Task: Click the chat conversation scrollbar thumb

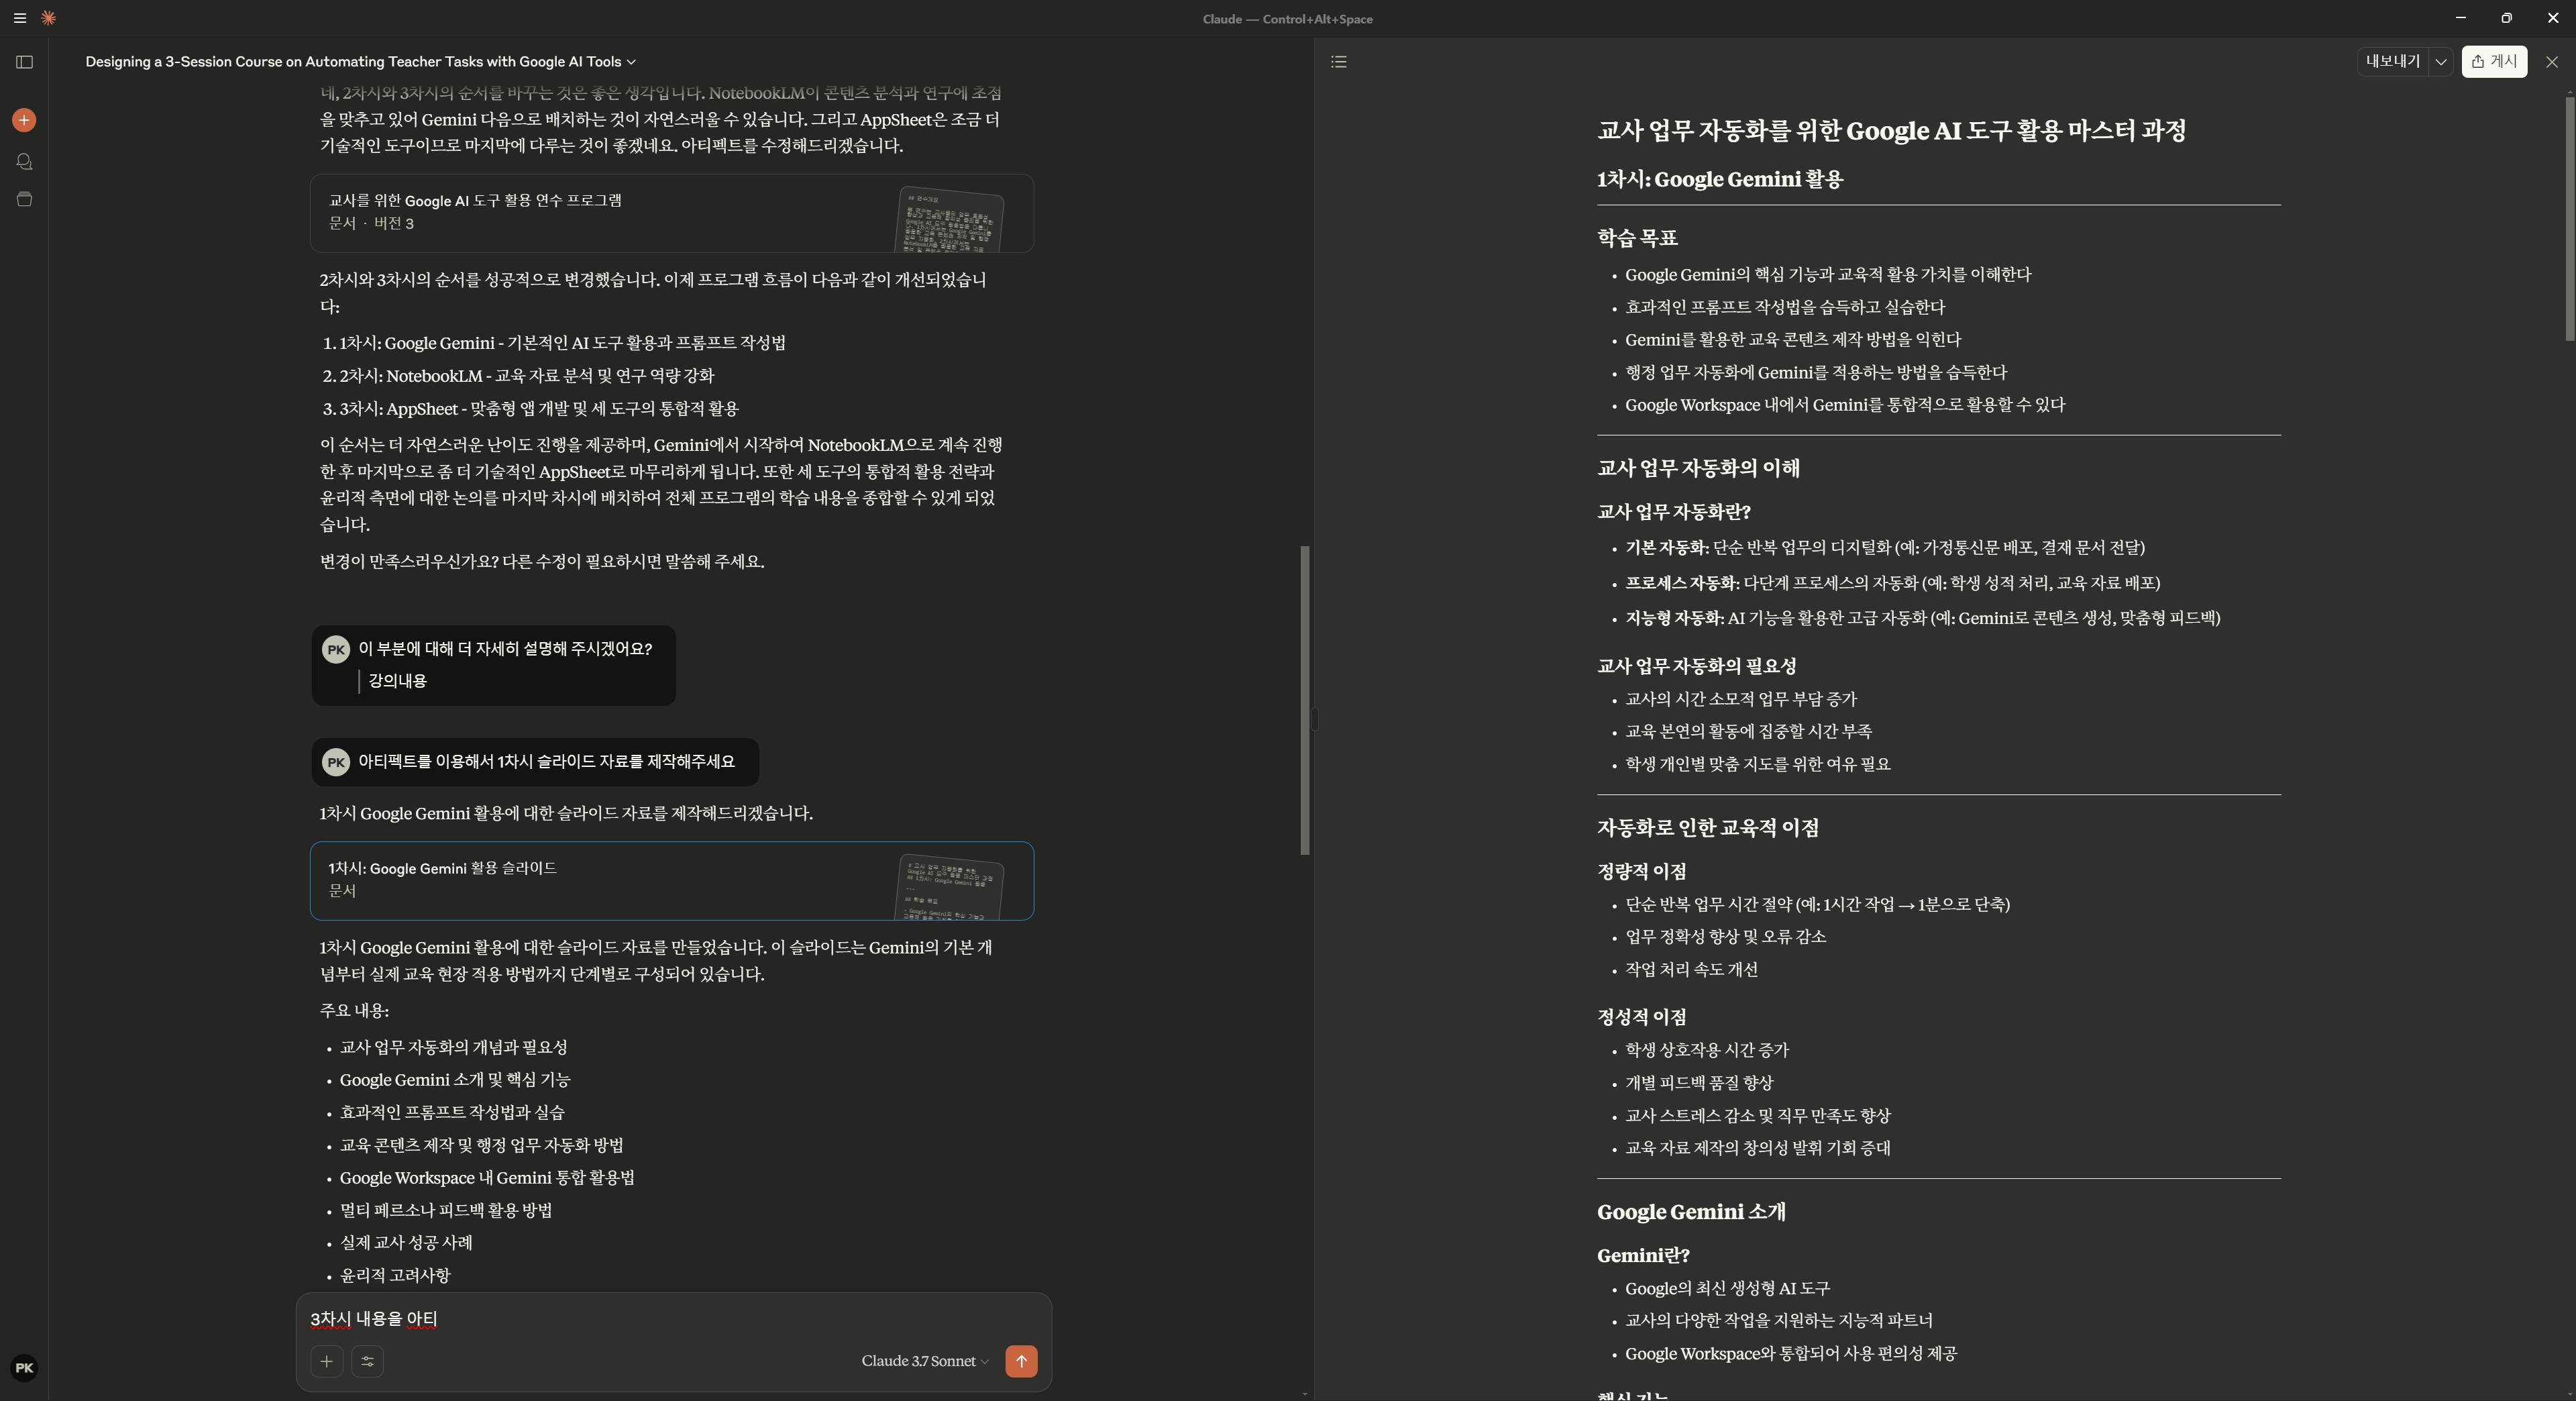Action: (1304, 700)
